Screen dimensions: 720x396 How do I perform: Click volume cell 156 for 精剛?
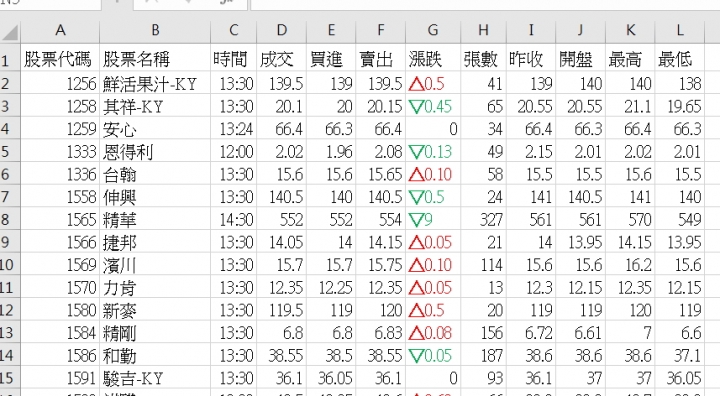[x=484, y=333]
